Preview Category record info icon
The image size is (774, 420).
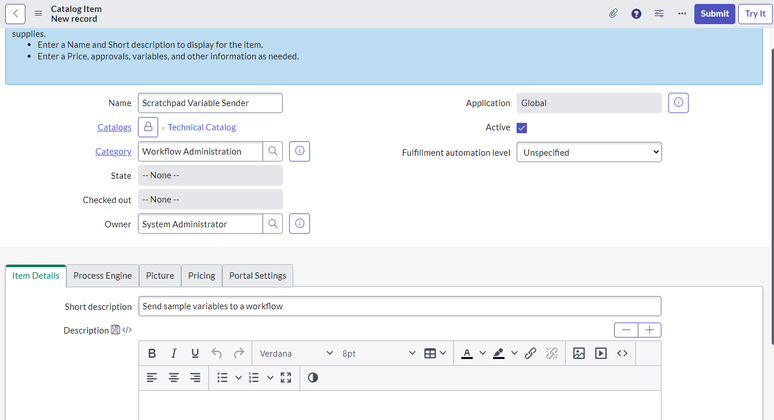click(299, 151)
